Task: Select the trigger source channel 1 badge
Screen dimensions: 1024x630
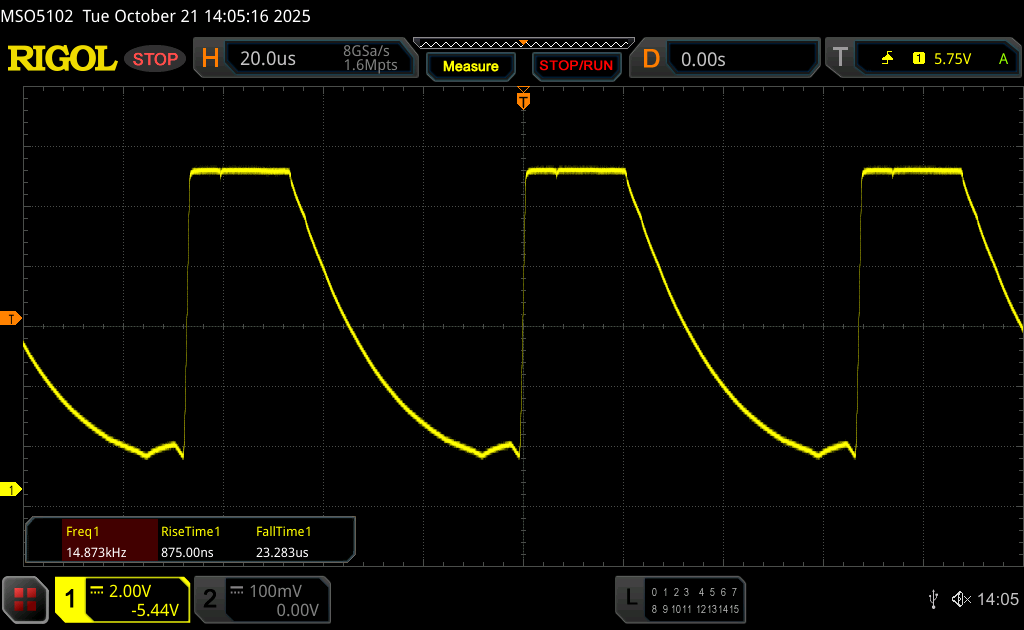Action: coord(918,59)
